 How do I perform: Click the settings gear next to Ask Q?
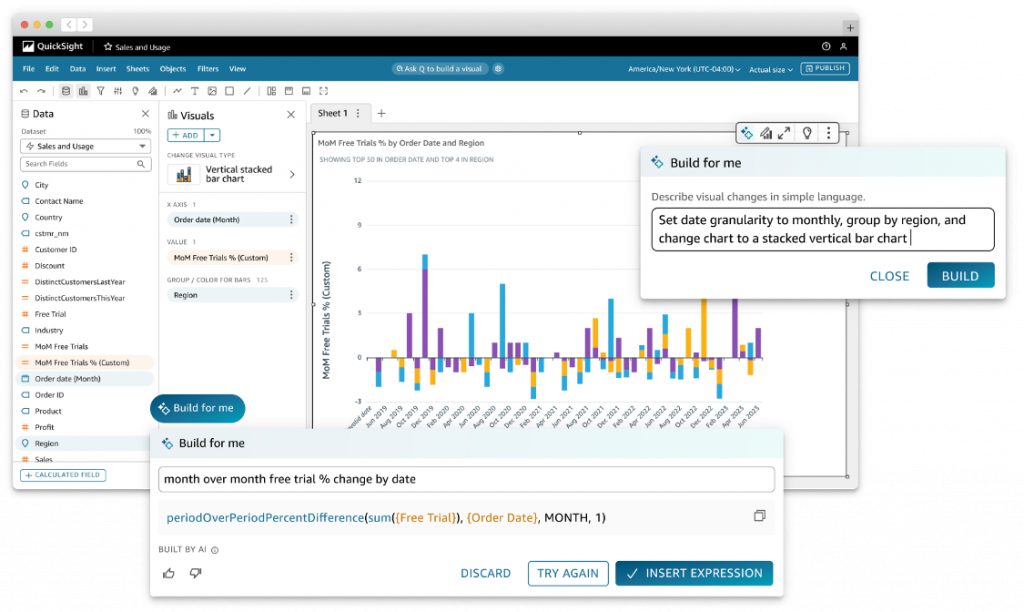(x=498, y=69)
